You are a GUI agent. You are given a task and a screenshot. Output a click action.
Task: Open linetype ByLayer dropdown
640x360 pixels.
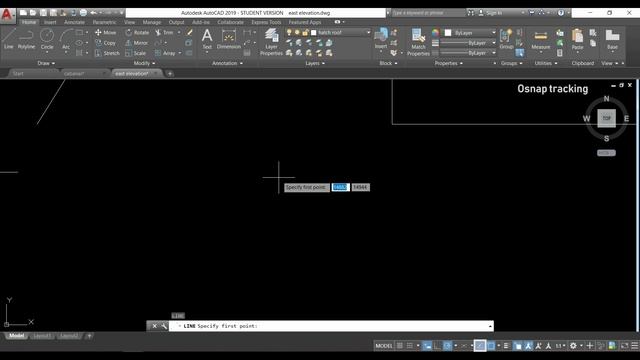[469, 53]
